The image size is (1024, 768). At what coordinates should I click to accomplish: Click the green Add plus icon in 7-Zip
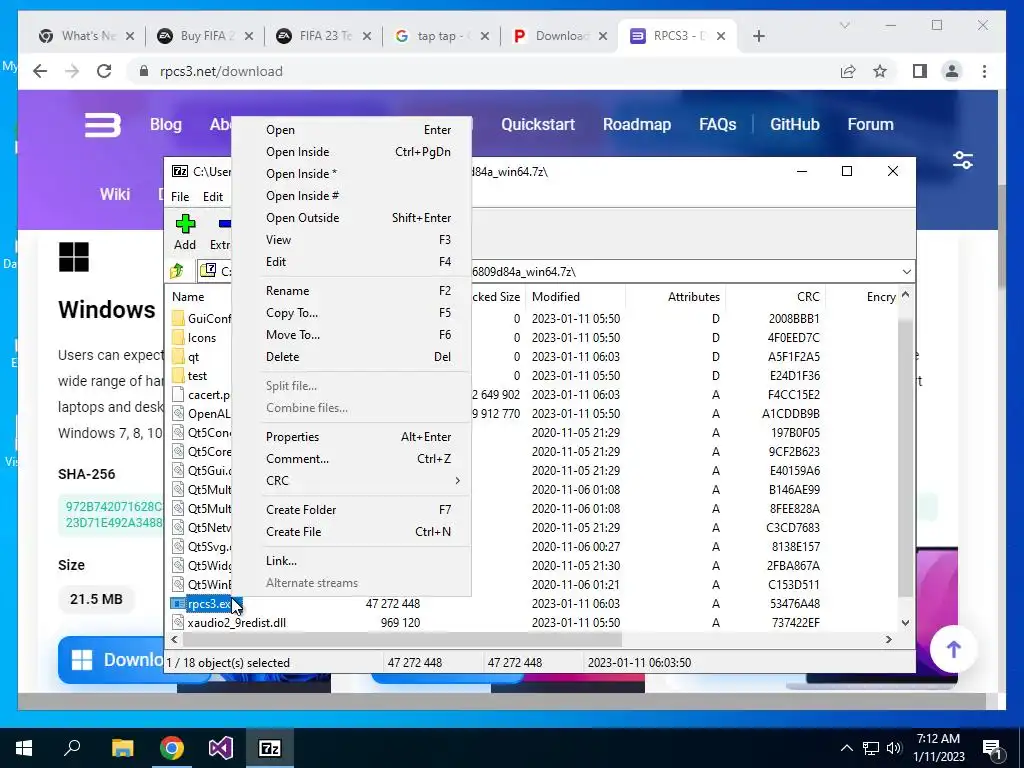185,224
